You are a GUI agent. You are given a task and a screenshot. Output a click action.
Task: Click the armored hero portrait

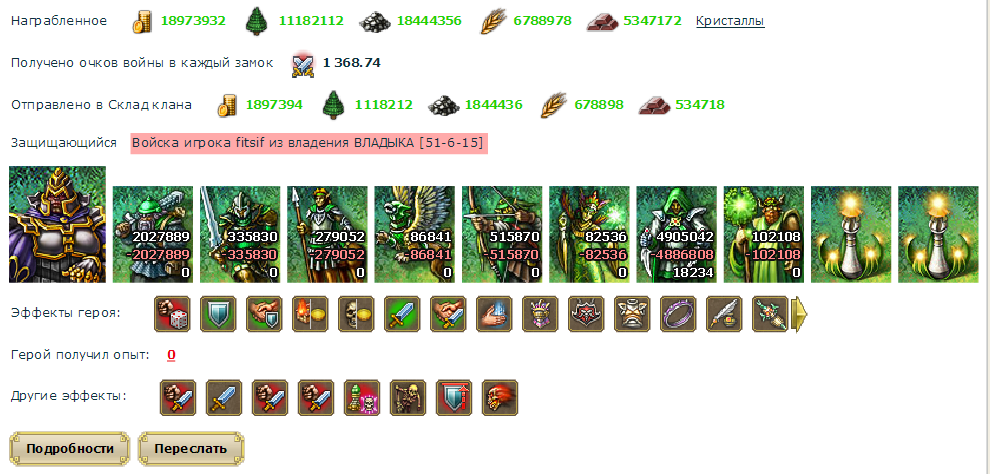57,224
